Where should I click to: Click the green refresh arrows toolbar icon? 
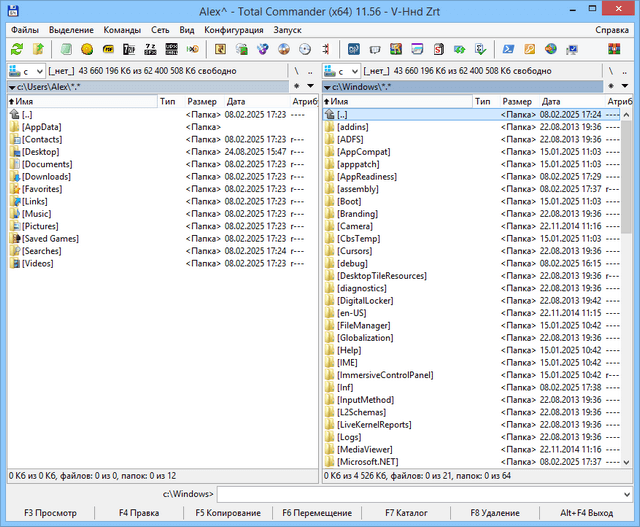[17, 48]
